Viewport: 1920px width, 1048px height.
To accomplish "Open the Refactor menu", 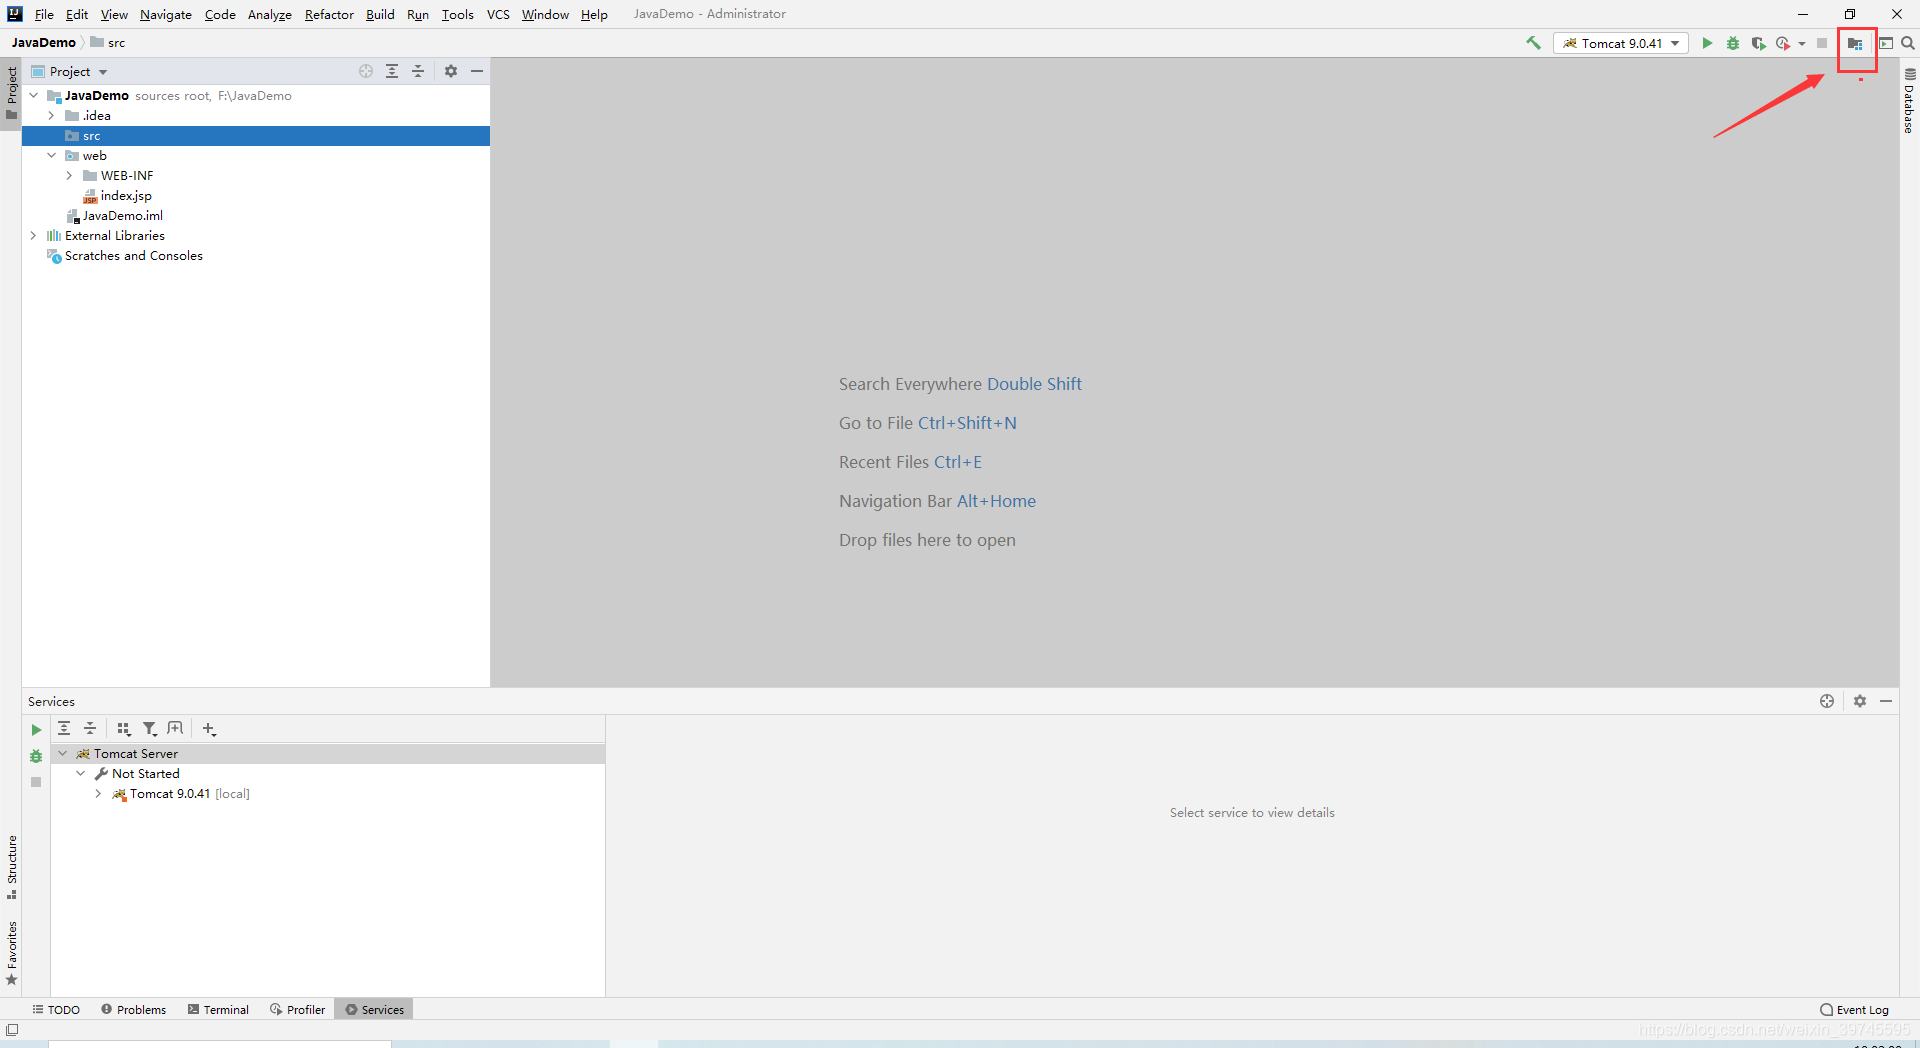I will click(329, 14).
